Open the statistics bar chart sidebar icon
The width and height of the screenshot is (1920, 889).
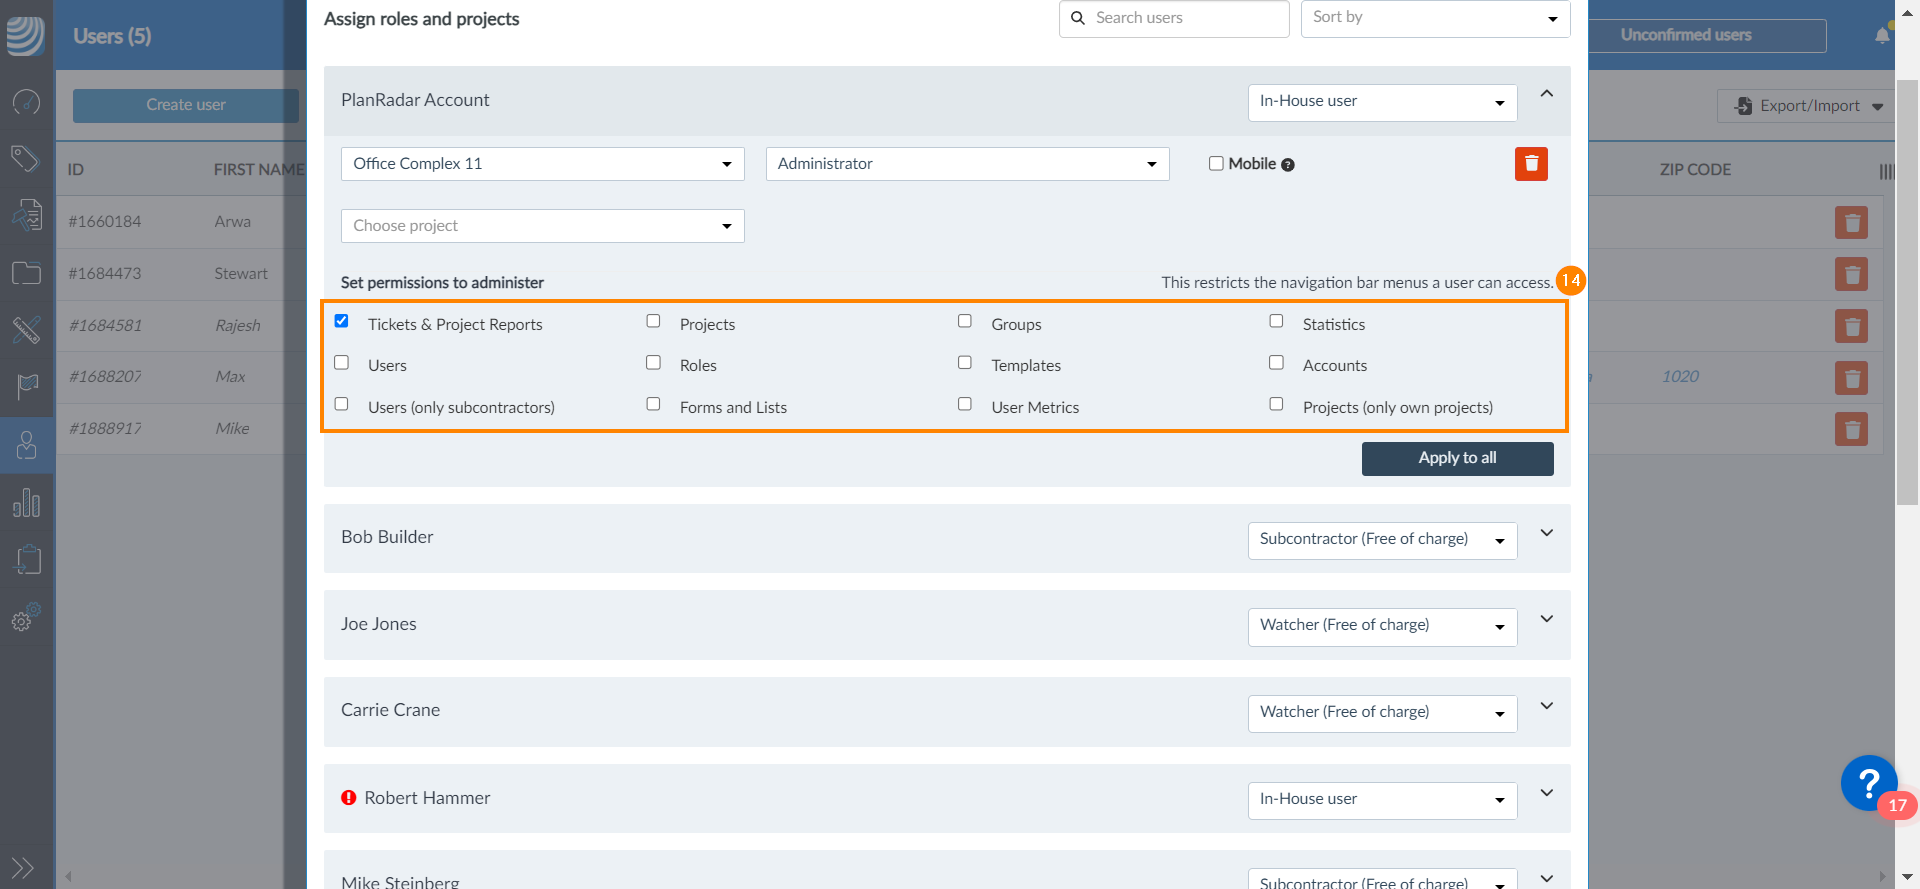(27, 503)
